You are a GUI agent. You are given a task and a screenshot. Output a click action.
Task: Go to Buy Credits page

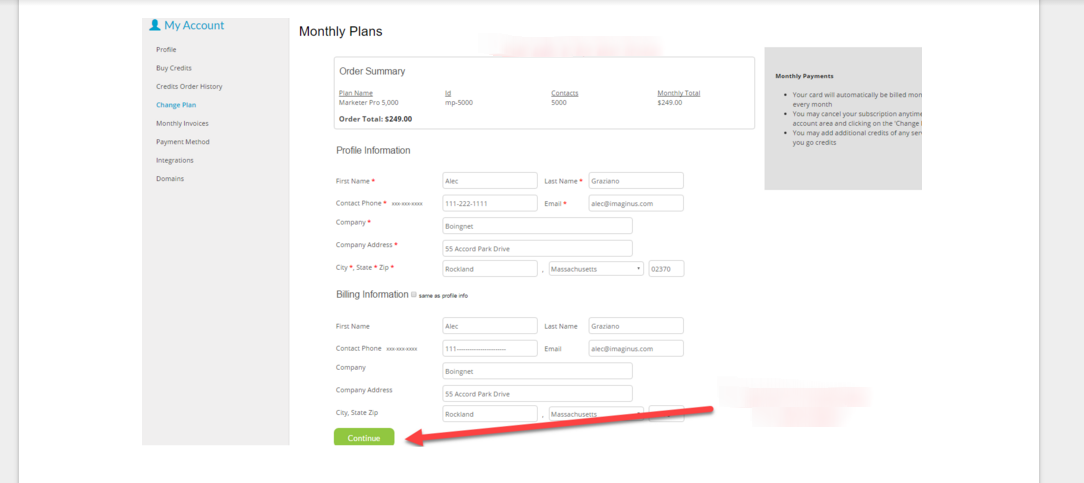pos(174,68)
